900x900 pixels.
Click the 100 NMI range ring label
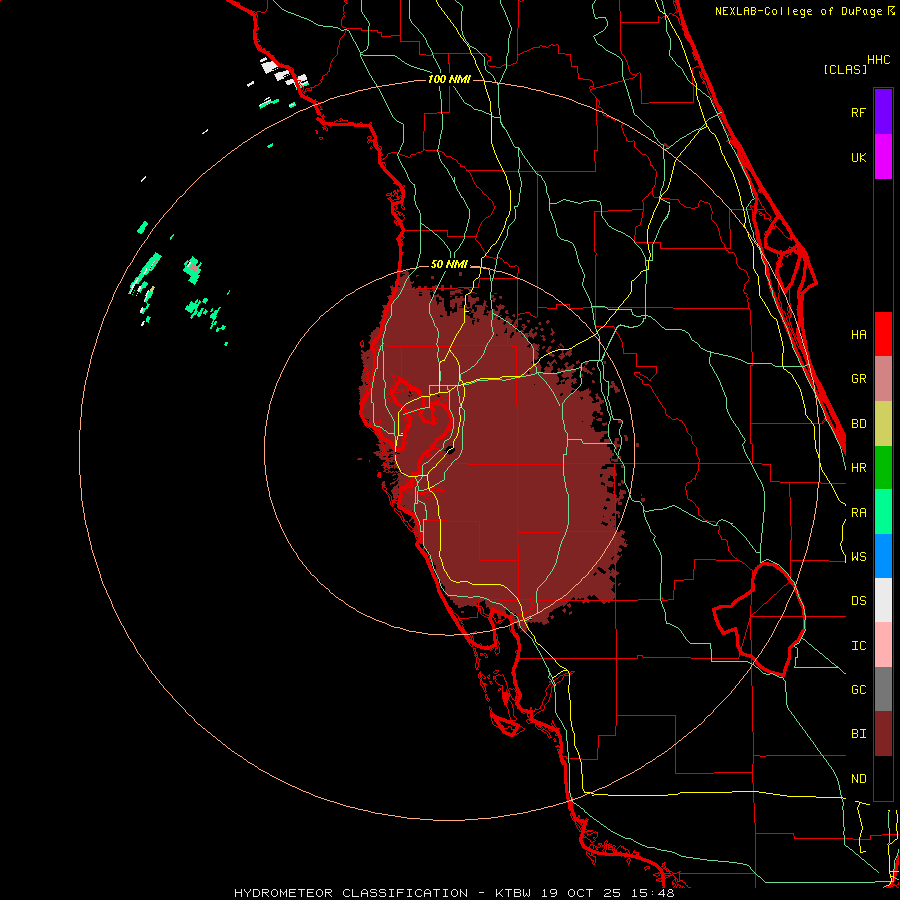(x=449, y=79)
